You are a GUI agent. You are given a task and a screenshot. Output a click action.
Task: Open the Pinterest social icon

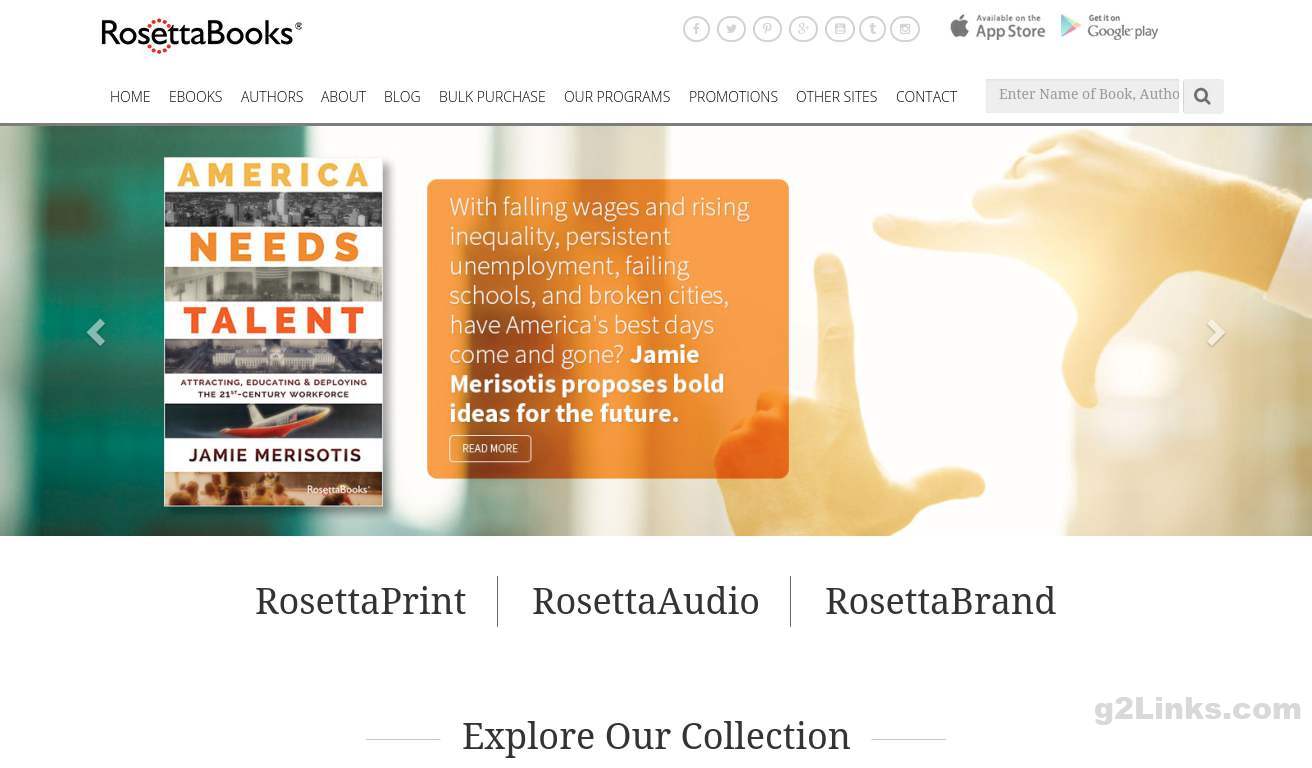point(767,29)
